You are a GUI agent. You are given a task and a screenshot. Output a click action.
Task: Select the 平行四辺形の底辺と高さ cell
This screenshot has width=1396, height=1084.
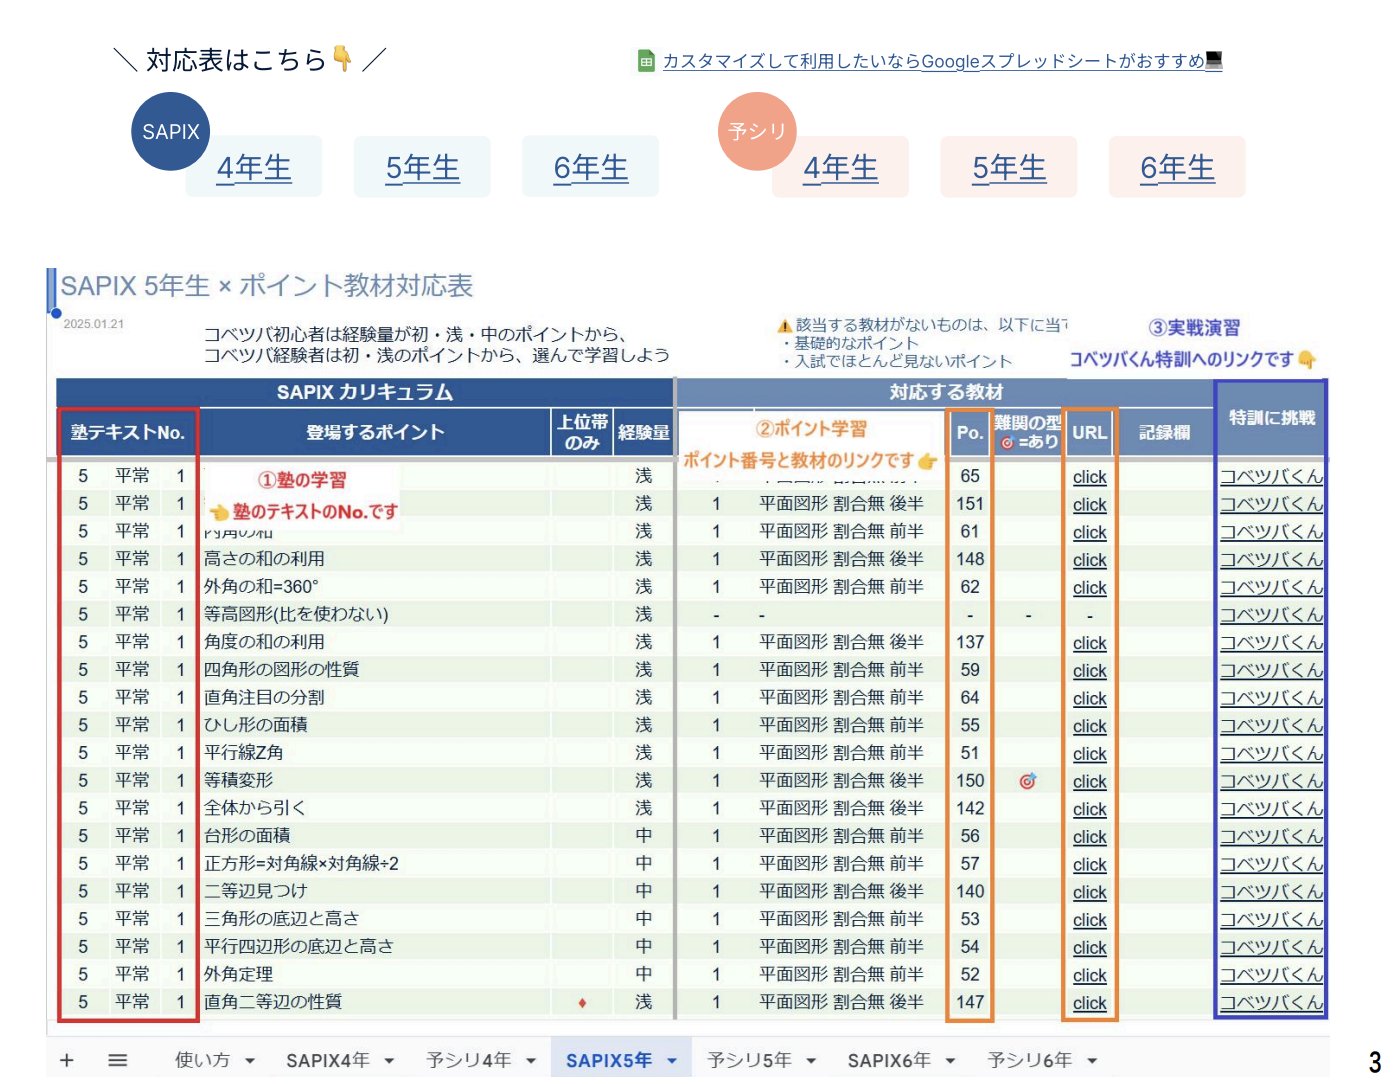(376, 947)
